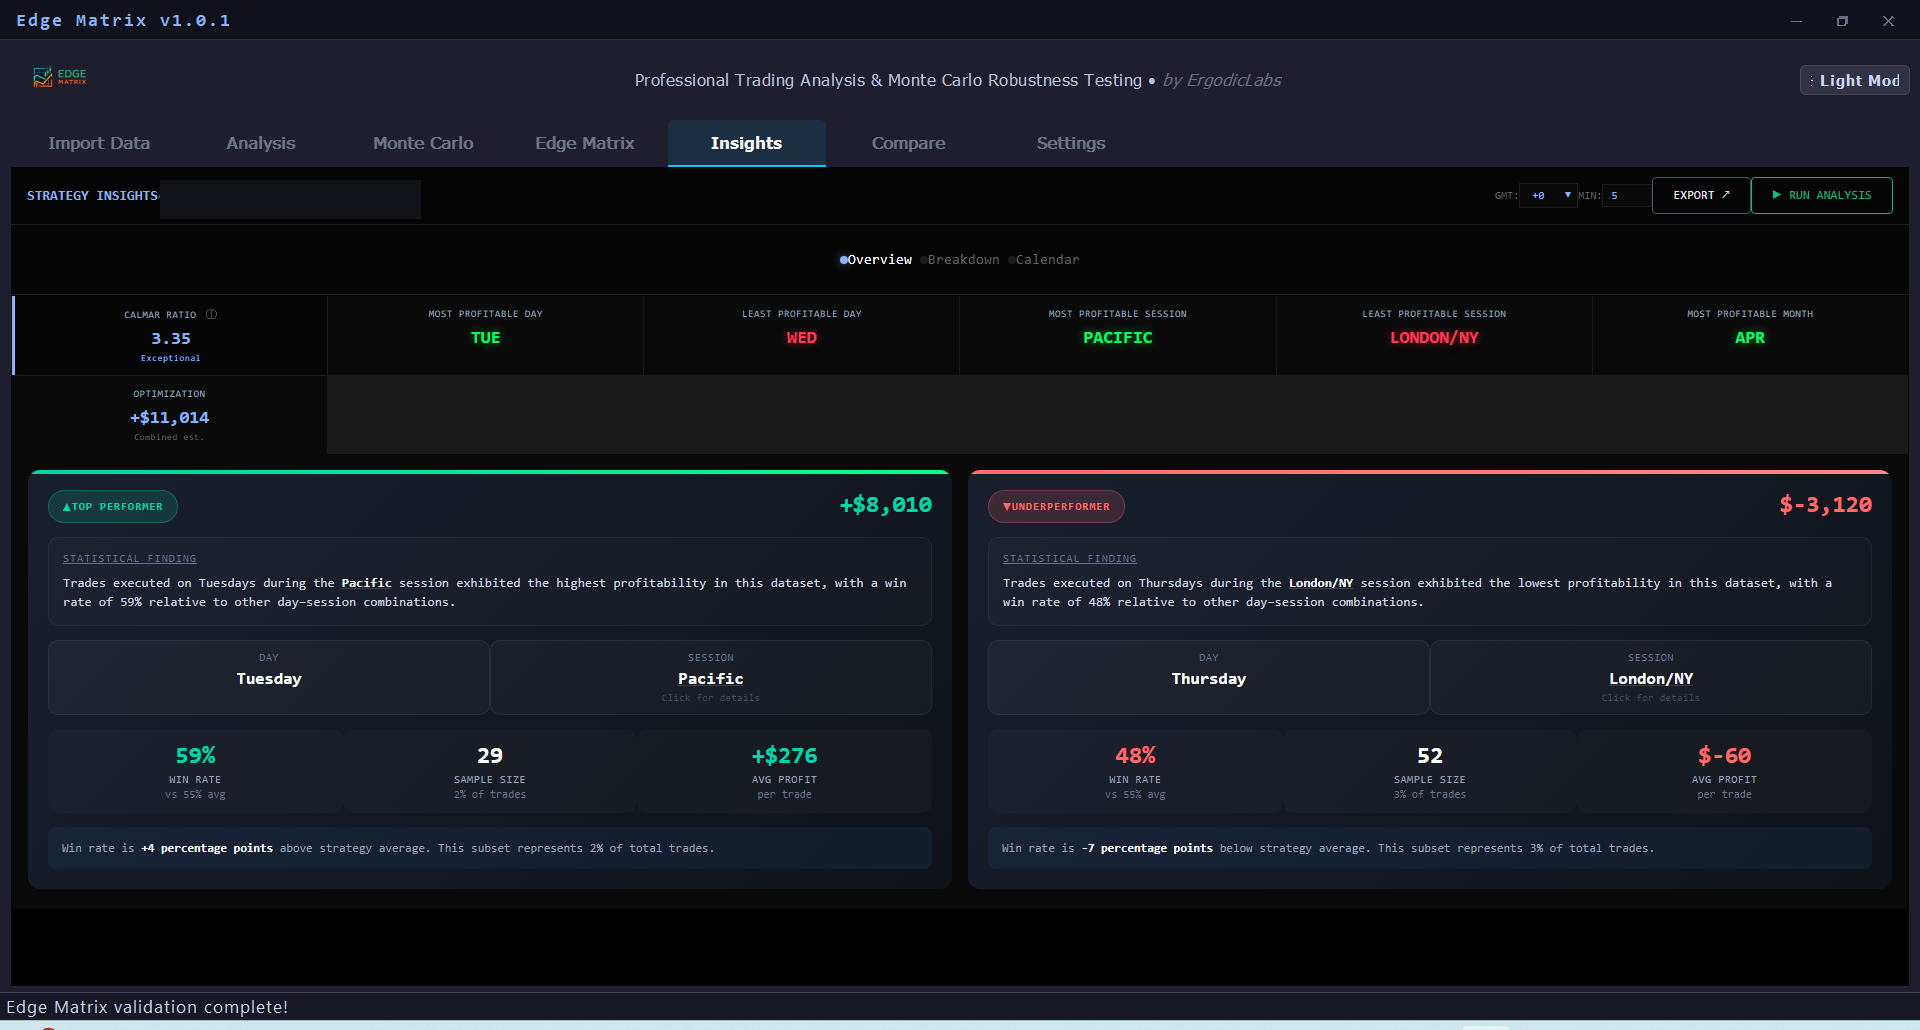This screenshot has width=1920, height=1030.
Task: Minimize the Edge Matrix window
Action: coord(1796,21)
